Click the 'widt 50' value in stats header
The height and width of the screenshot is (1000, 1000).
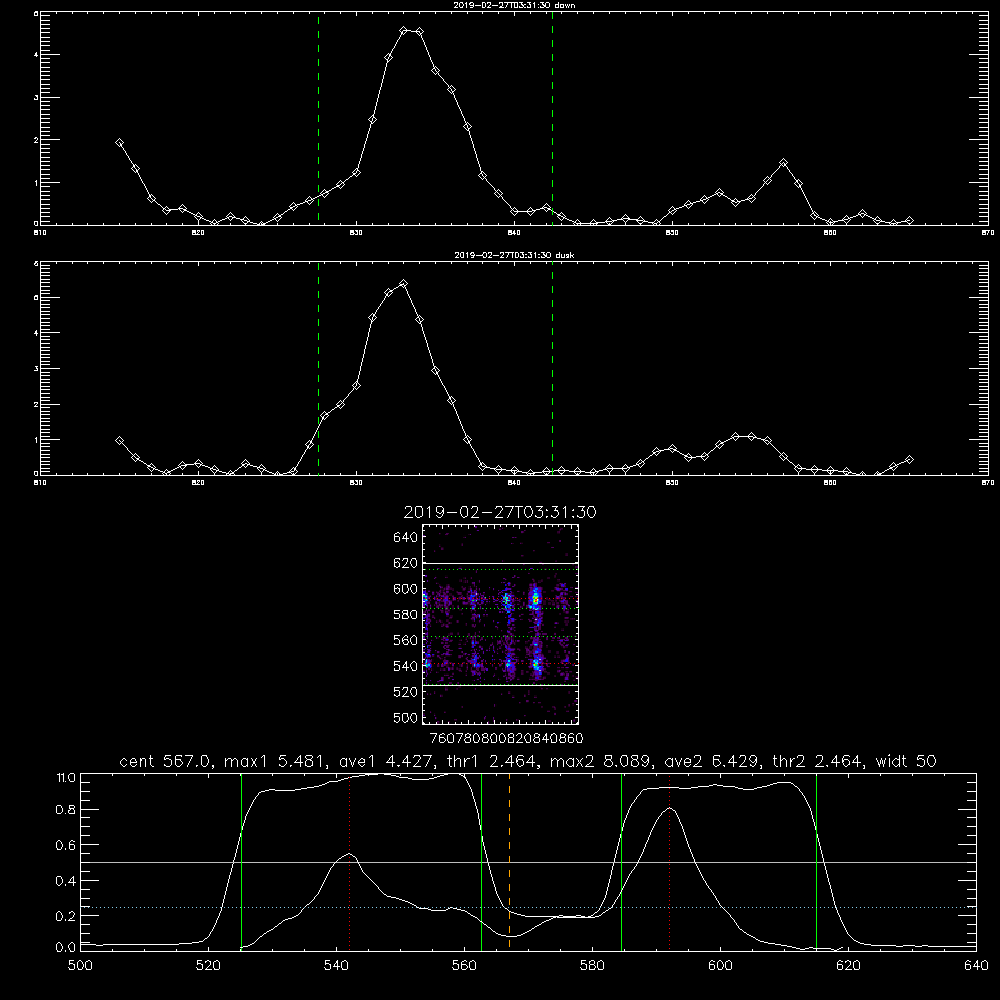906,761
